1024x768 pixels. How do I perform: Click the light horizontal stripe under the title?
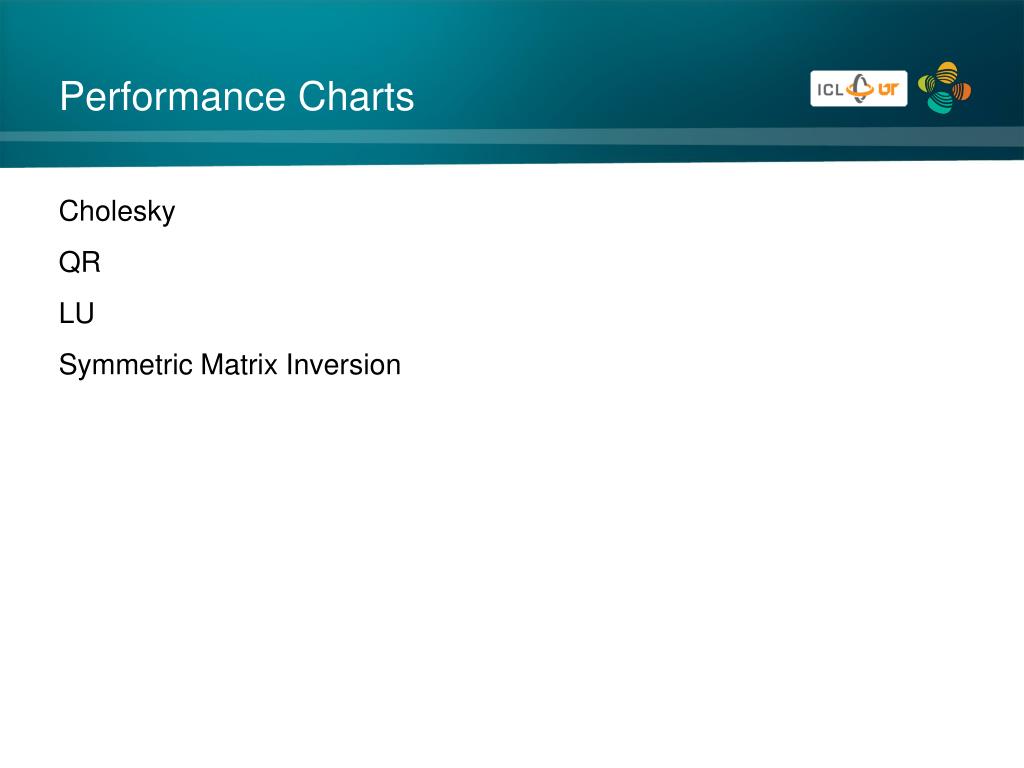(512, 136)
